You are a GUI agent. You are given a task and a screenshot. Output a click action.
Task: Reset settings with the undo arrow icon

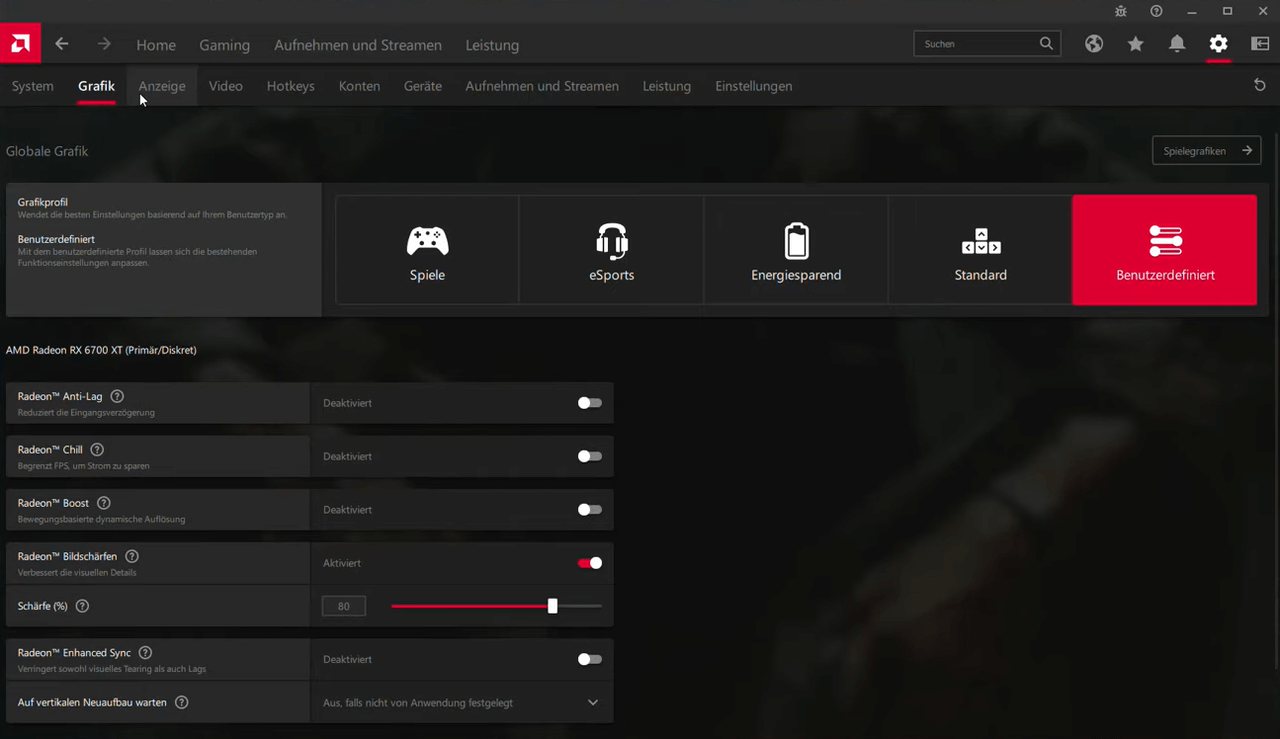click(x=1260, y=85)
